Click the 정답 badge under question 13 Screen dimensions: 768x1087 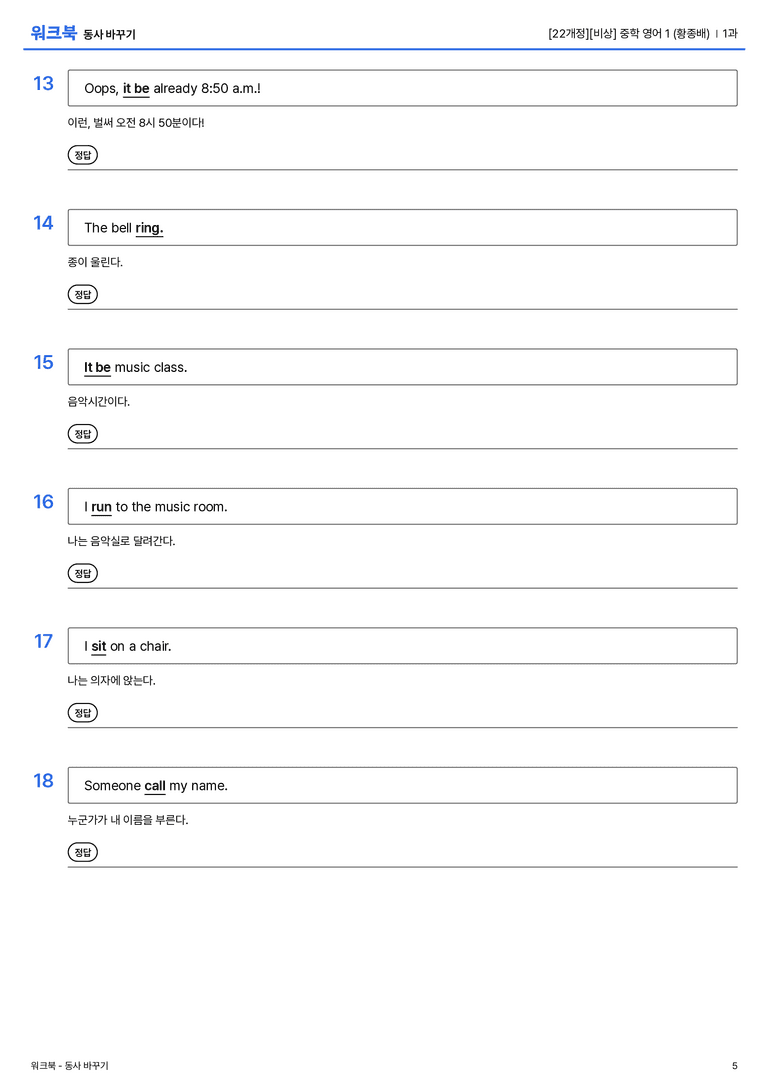pos(82,155)
